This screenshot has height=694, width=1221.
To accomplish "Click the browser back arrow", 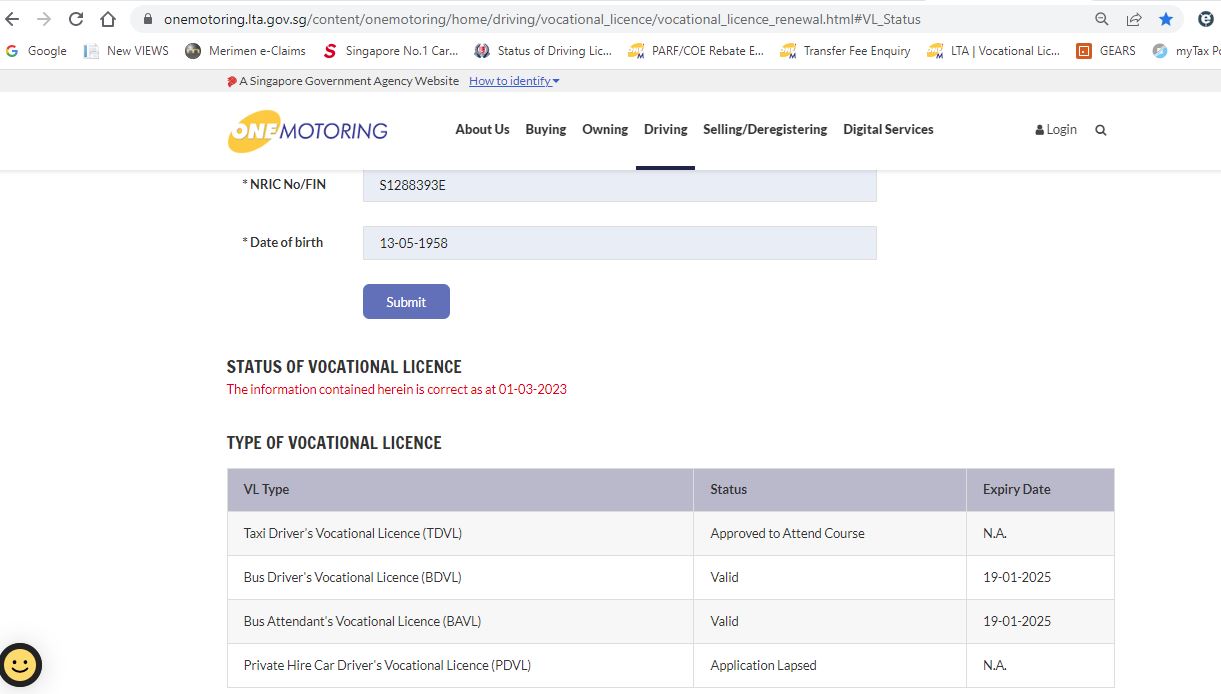I will pos(13,19).
